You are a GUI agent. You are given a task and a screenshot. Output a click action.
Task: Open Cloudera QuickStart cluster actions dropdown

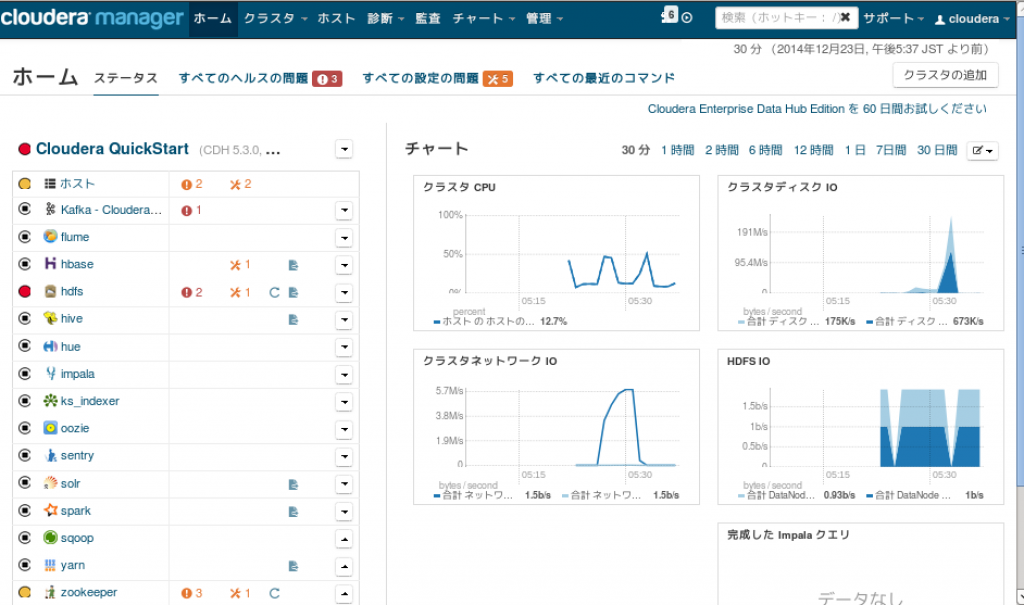tap(345, 149)
